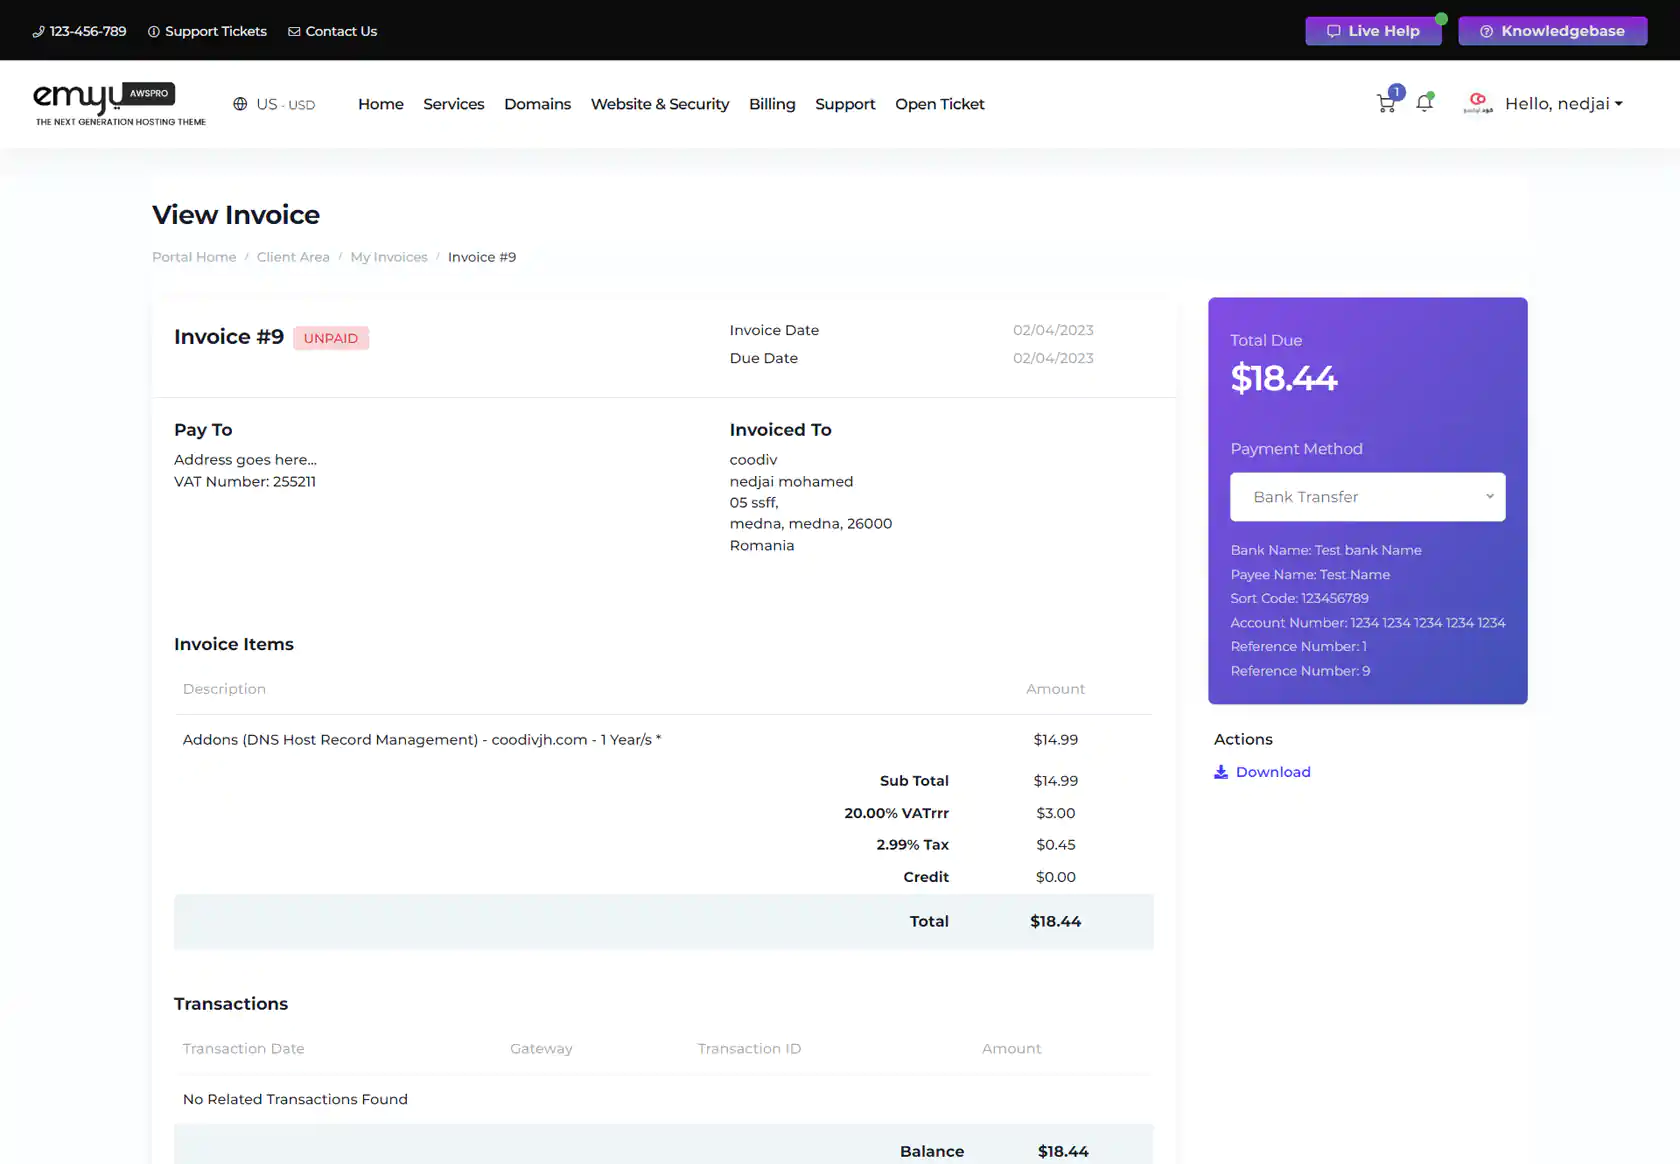Open the Services menu
The height and width of the screenshot is (1164, 1680).
click(x=453, y=104)
